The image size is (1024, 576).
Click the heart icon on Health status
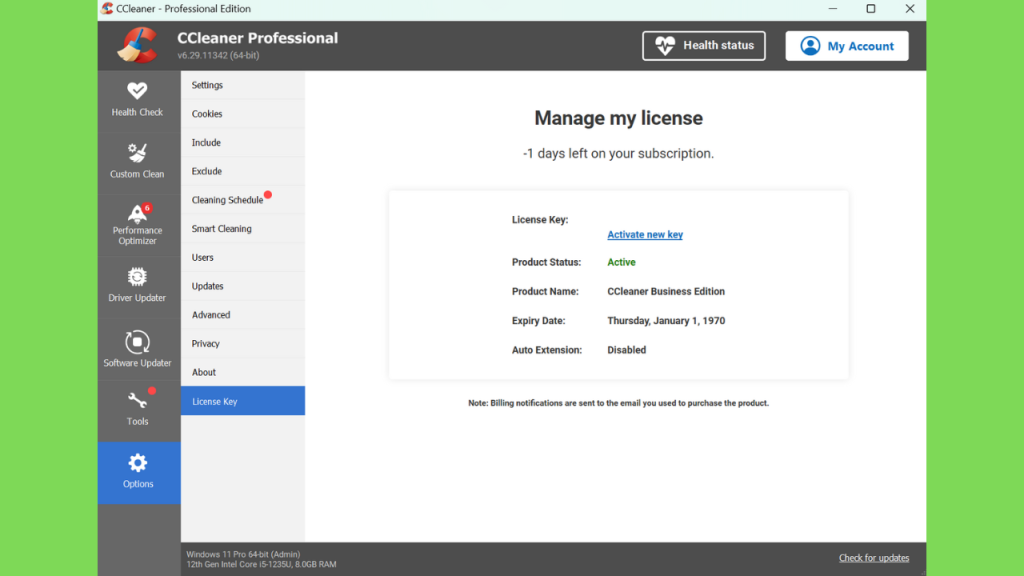665,46
